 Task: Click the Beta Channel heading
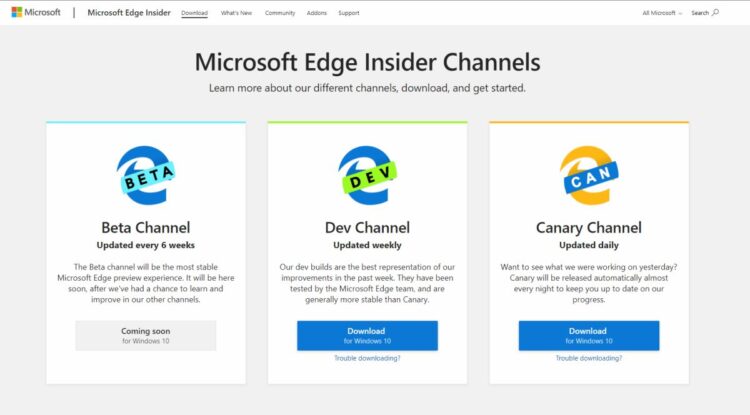(x=145, y=228)
